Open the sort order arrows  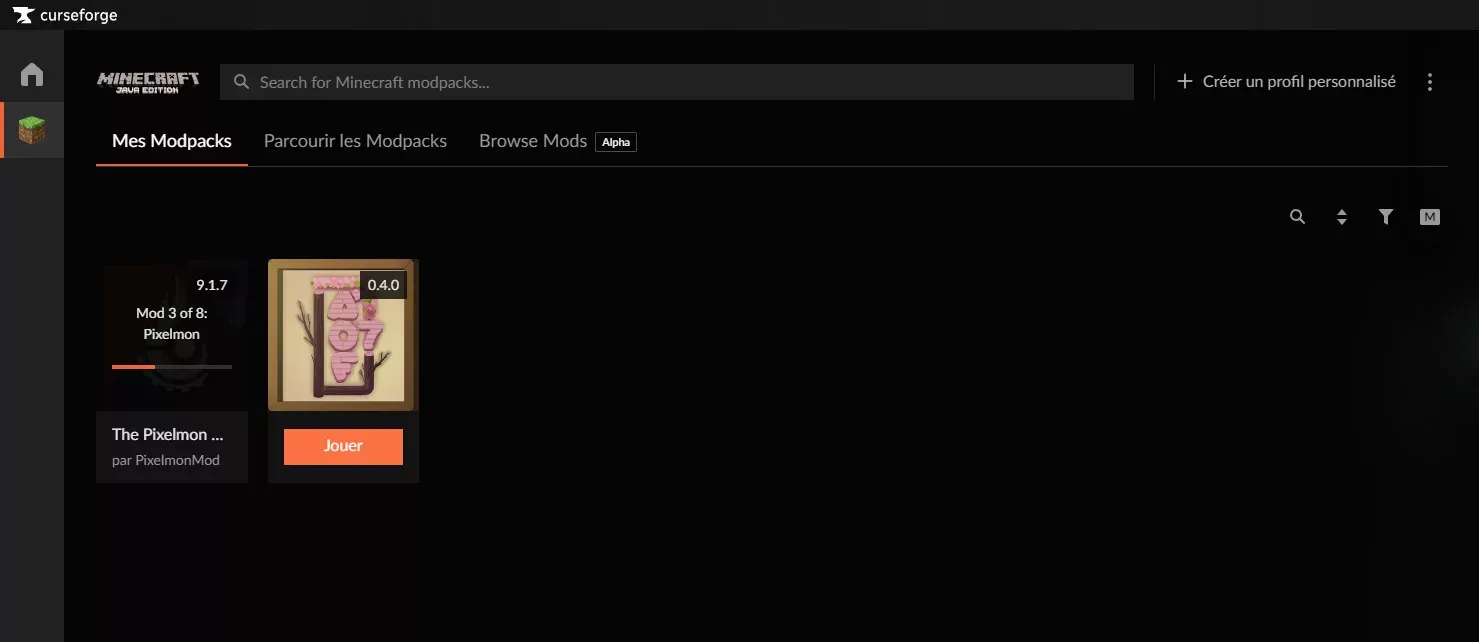(1342, 217)
